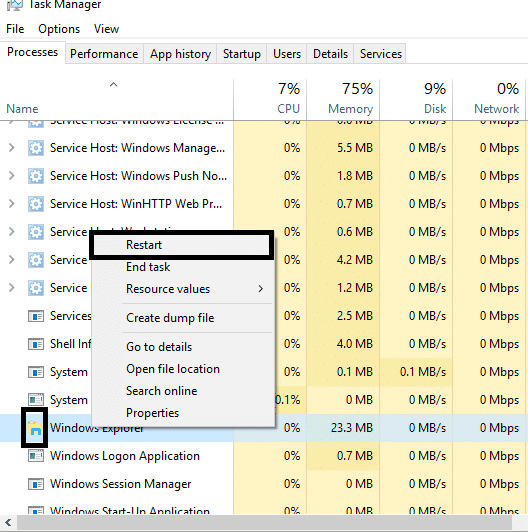This screenshot has height=532, width=528.
Task: Click the Services process icon in the 2.5 MB row
Action: tap(36, 316)
